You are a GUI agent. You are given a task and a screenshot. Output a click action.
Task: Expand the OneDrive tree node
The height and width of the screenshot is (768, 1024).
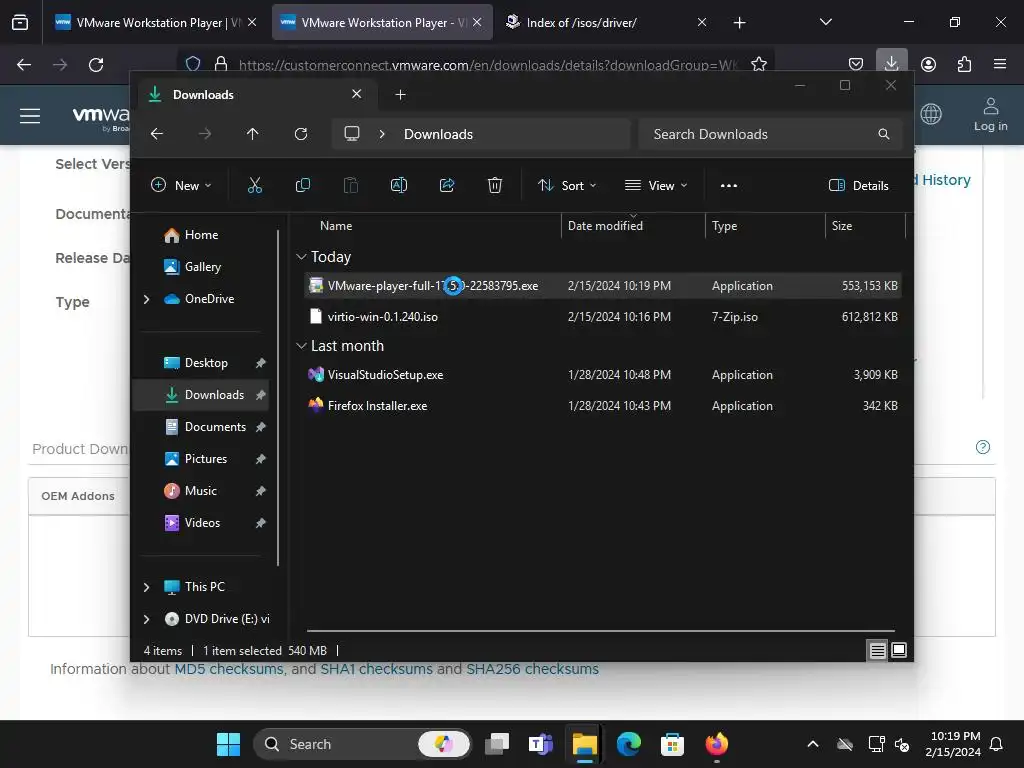[x=146, y=299]
